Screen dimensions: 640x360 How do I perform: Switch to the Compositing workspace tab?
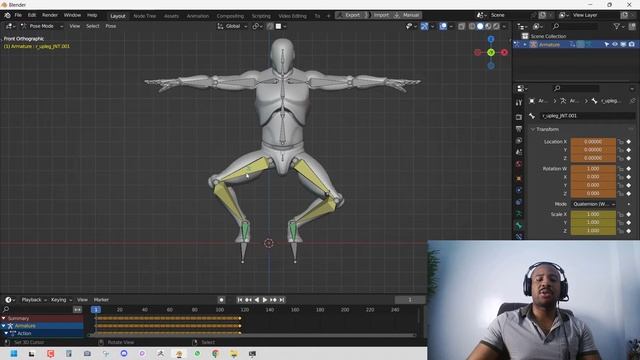(x=230, y=16)
